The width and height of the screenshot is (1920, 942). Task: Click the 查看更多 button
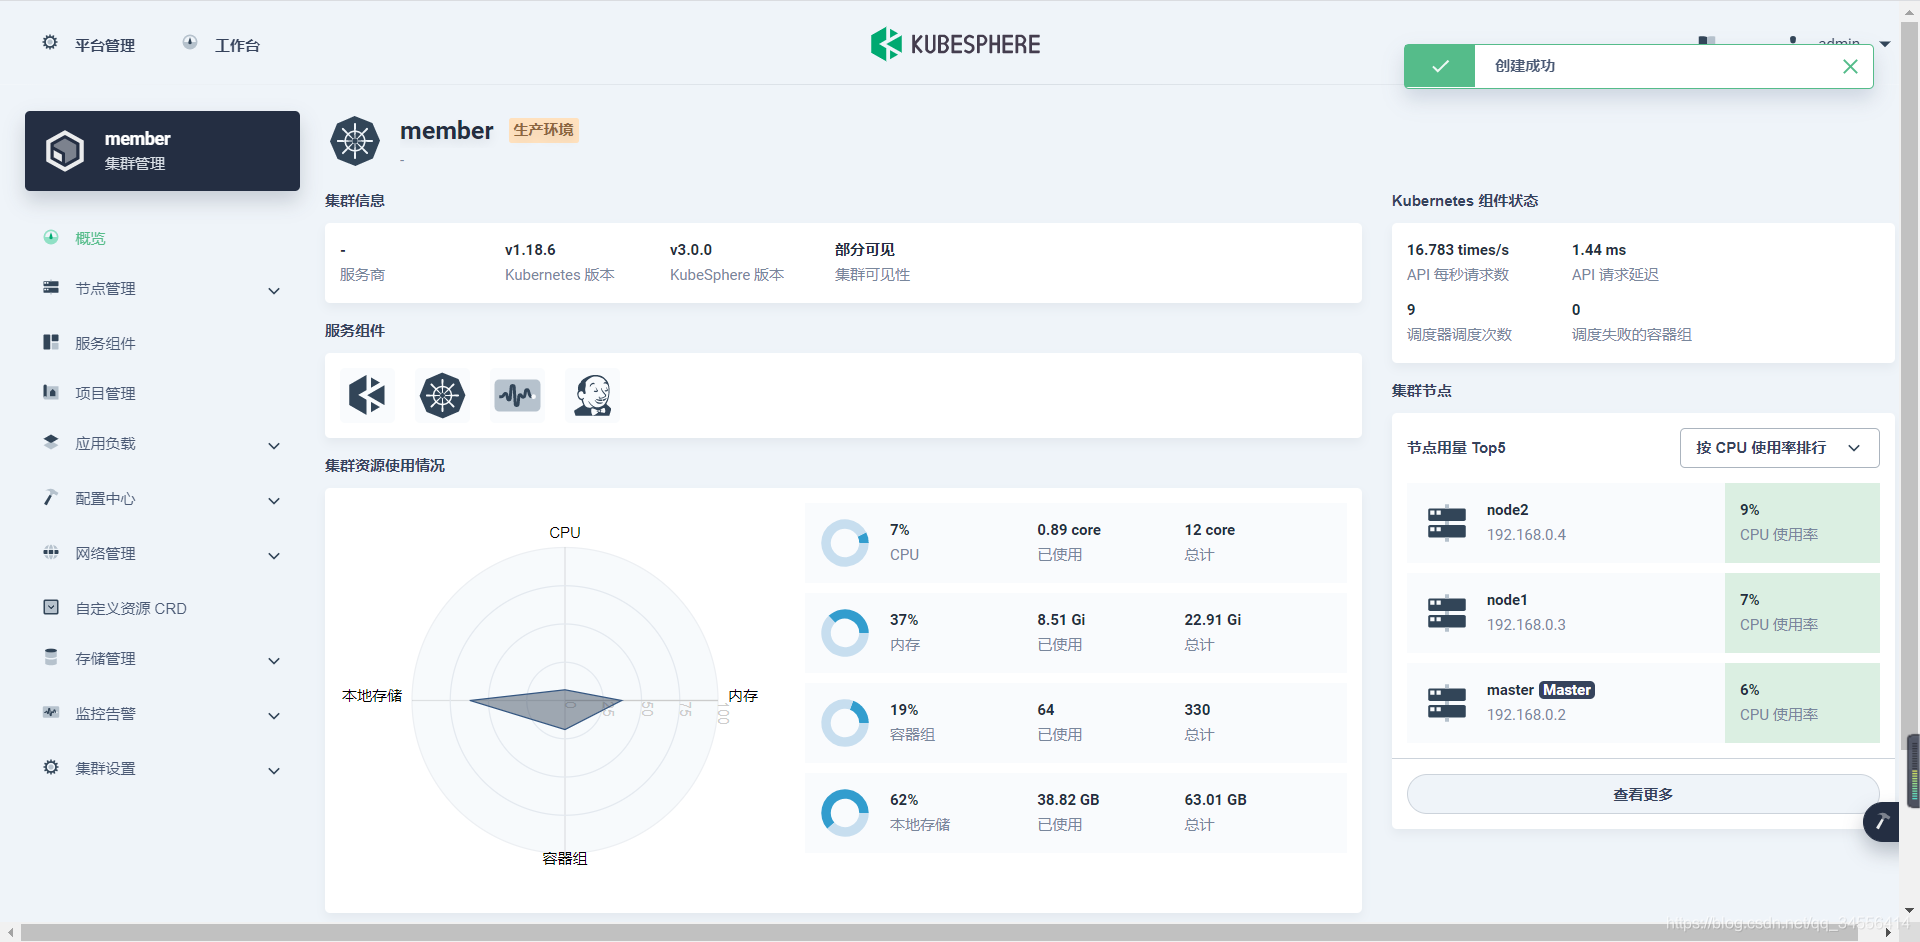click(1643, 794)
